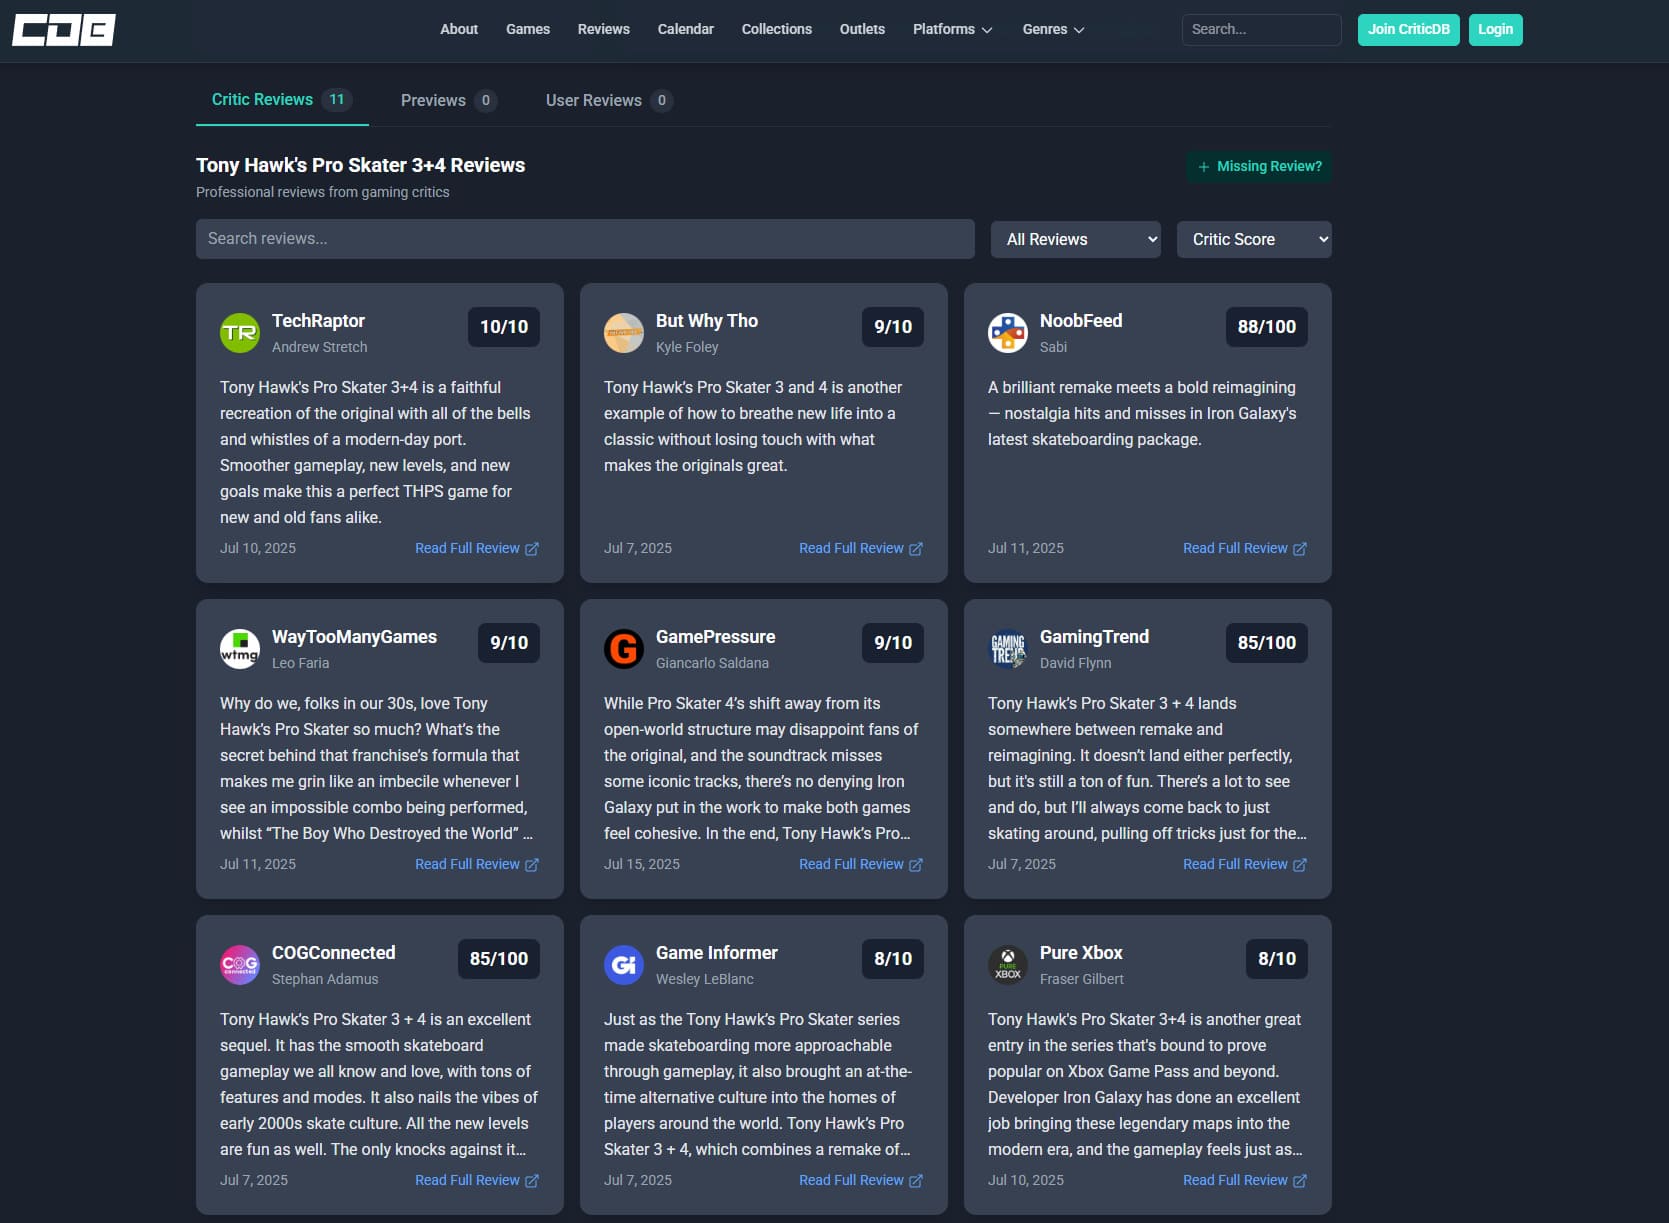Click the Tony Hawk's Pro Skater 3+4 Reviews heading
The height and width of the screenshot is (1223, 1669).
click(x=360, y=165)
